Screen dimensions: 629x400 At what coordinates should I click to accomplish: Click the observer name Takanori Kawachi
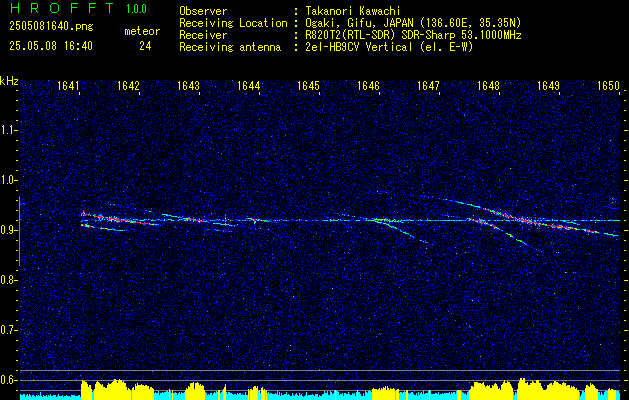pyautogui.click(x=353, y=12)
